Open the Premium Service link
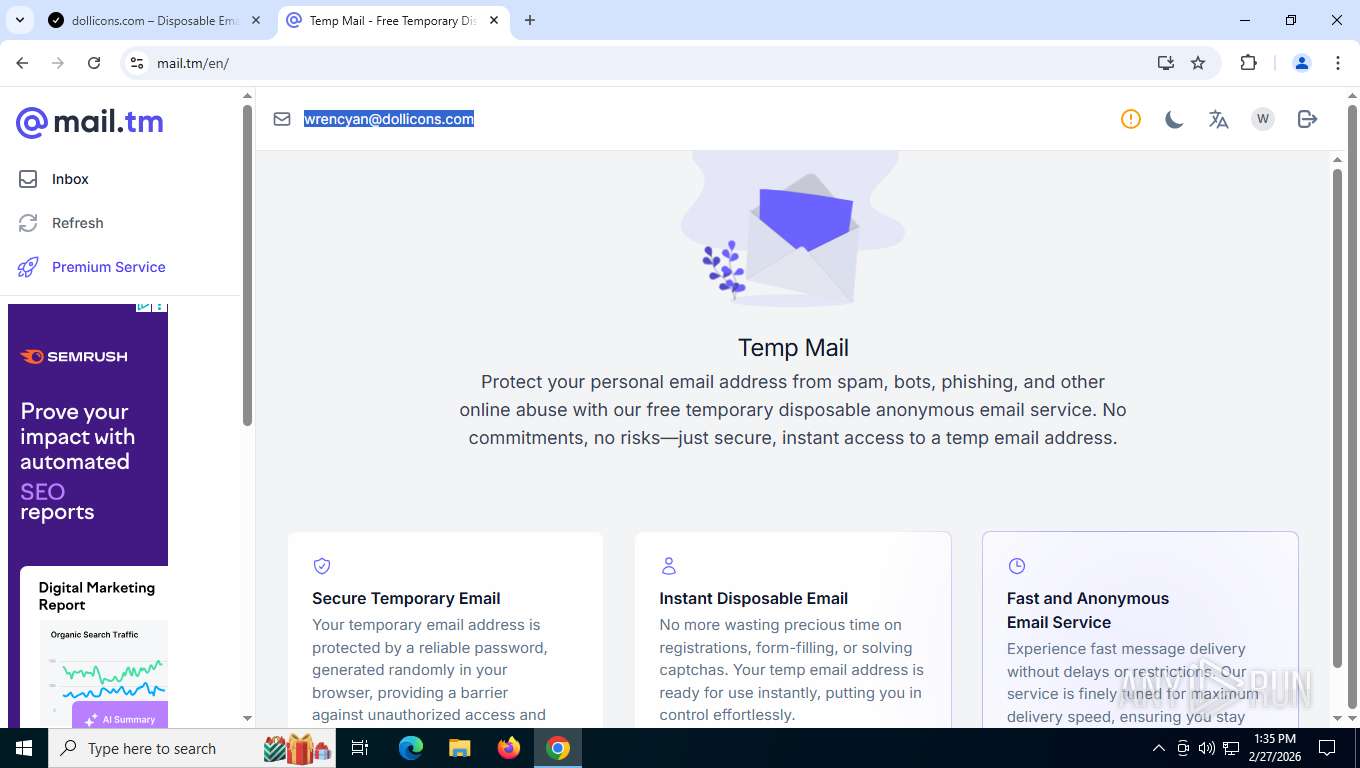The image size is (1360, 768). pos(108,267)
